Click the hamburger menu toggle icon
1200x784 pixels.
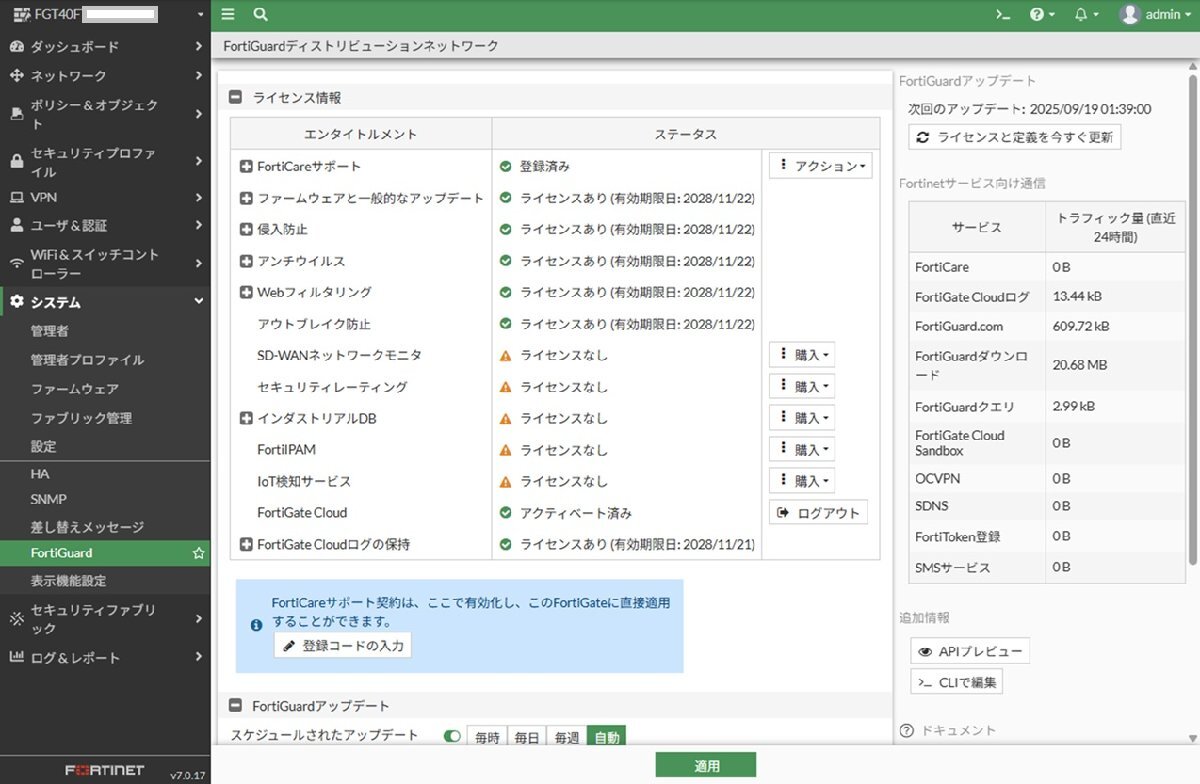click(x=228, y=14)
